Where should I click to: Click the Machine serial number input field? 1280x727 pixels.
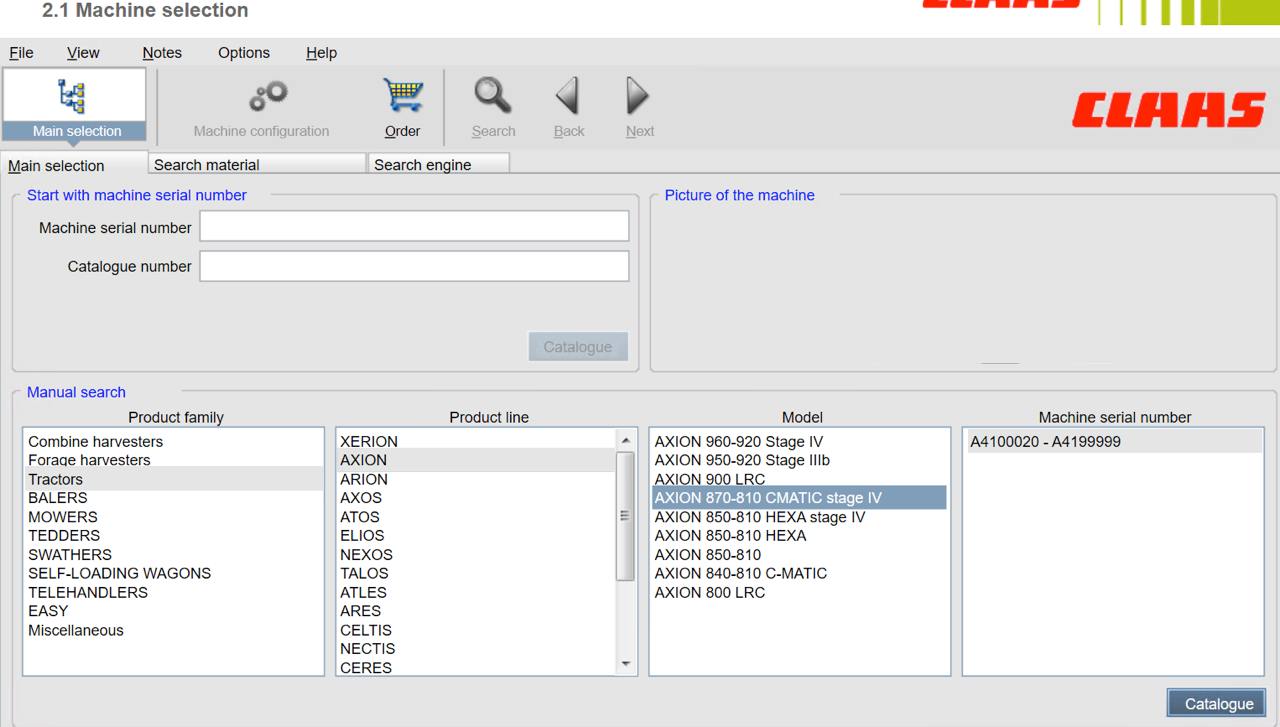point(414,226)
